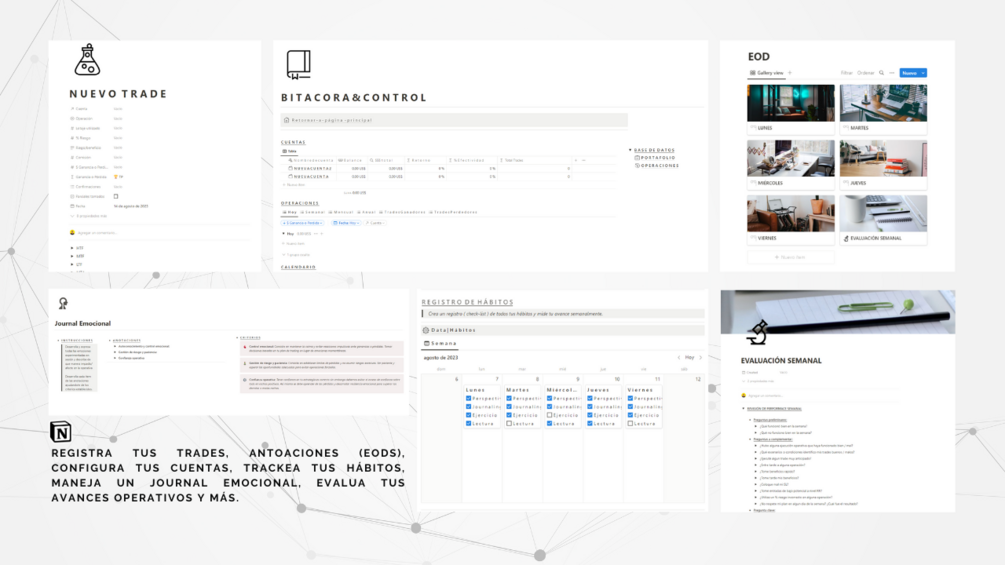Click the black Notion logo icon
Image resolution: width=1005 pixels, height=565 pixels.
(61, 432)
